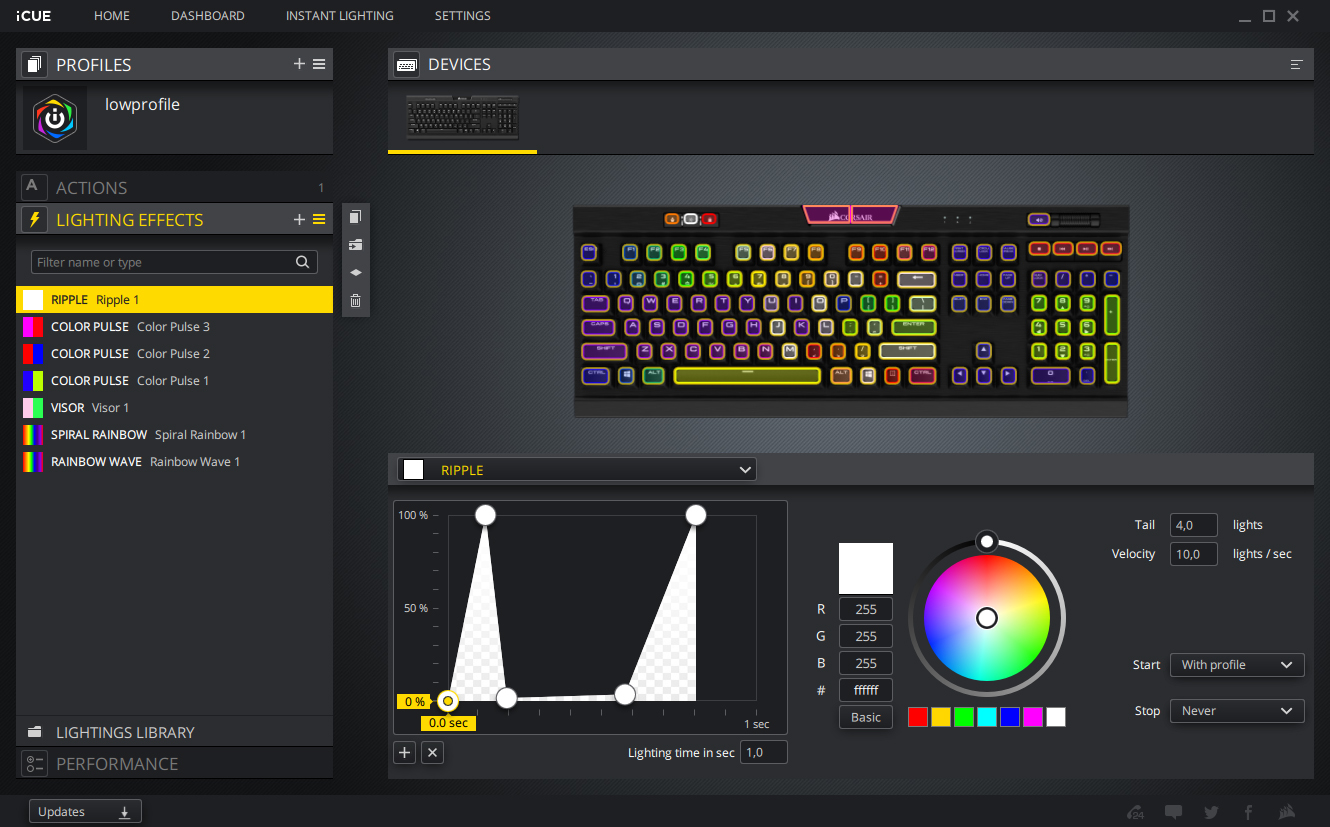
Task: Open the Dashboard menu
Action: pos(208,16)
